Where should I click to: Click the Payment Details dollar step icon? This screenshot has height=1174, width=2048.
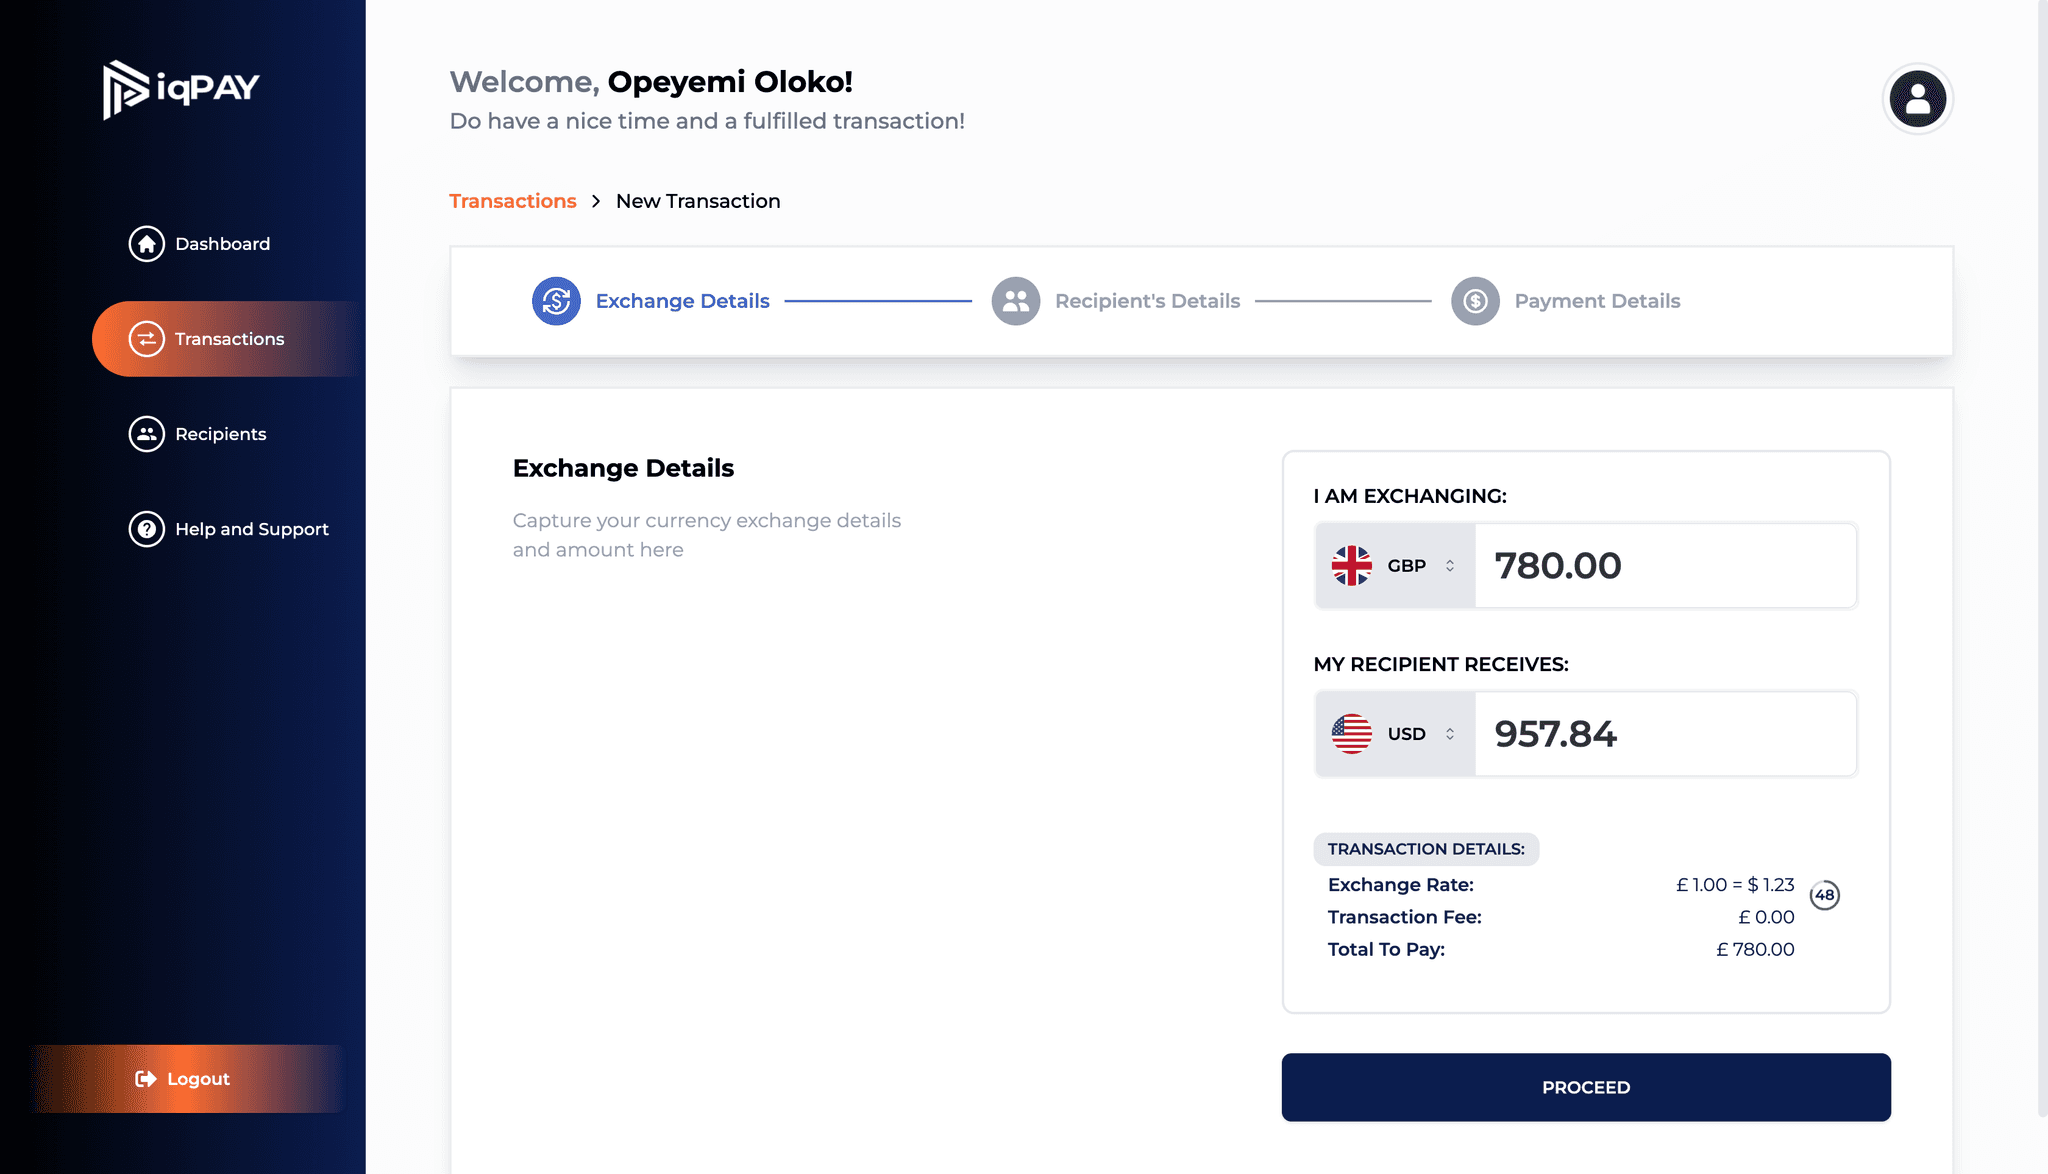coord(1475,301)
